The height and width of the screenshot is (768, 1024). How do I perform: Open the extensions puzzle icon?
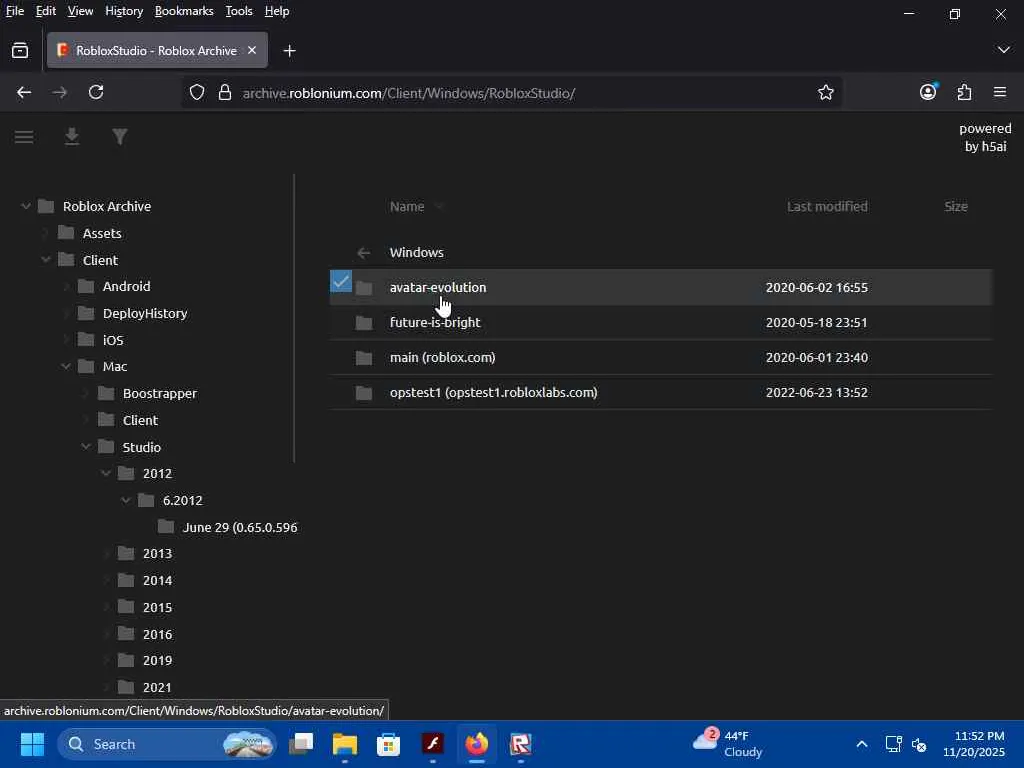[964, 93]
